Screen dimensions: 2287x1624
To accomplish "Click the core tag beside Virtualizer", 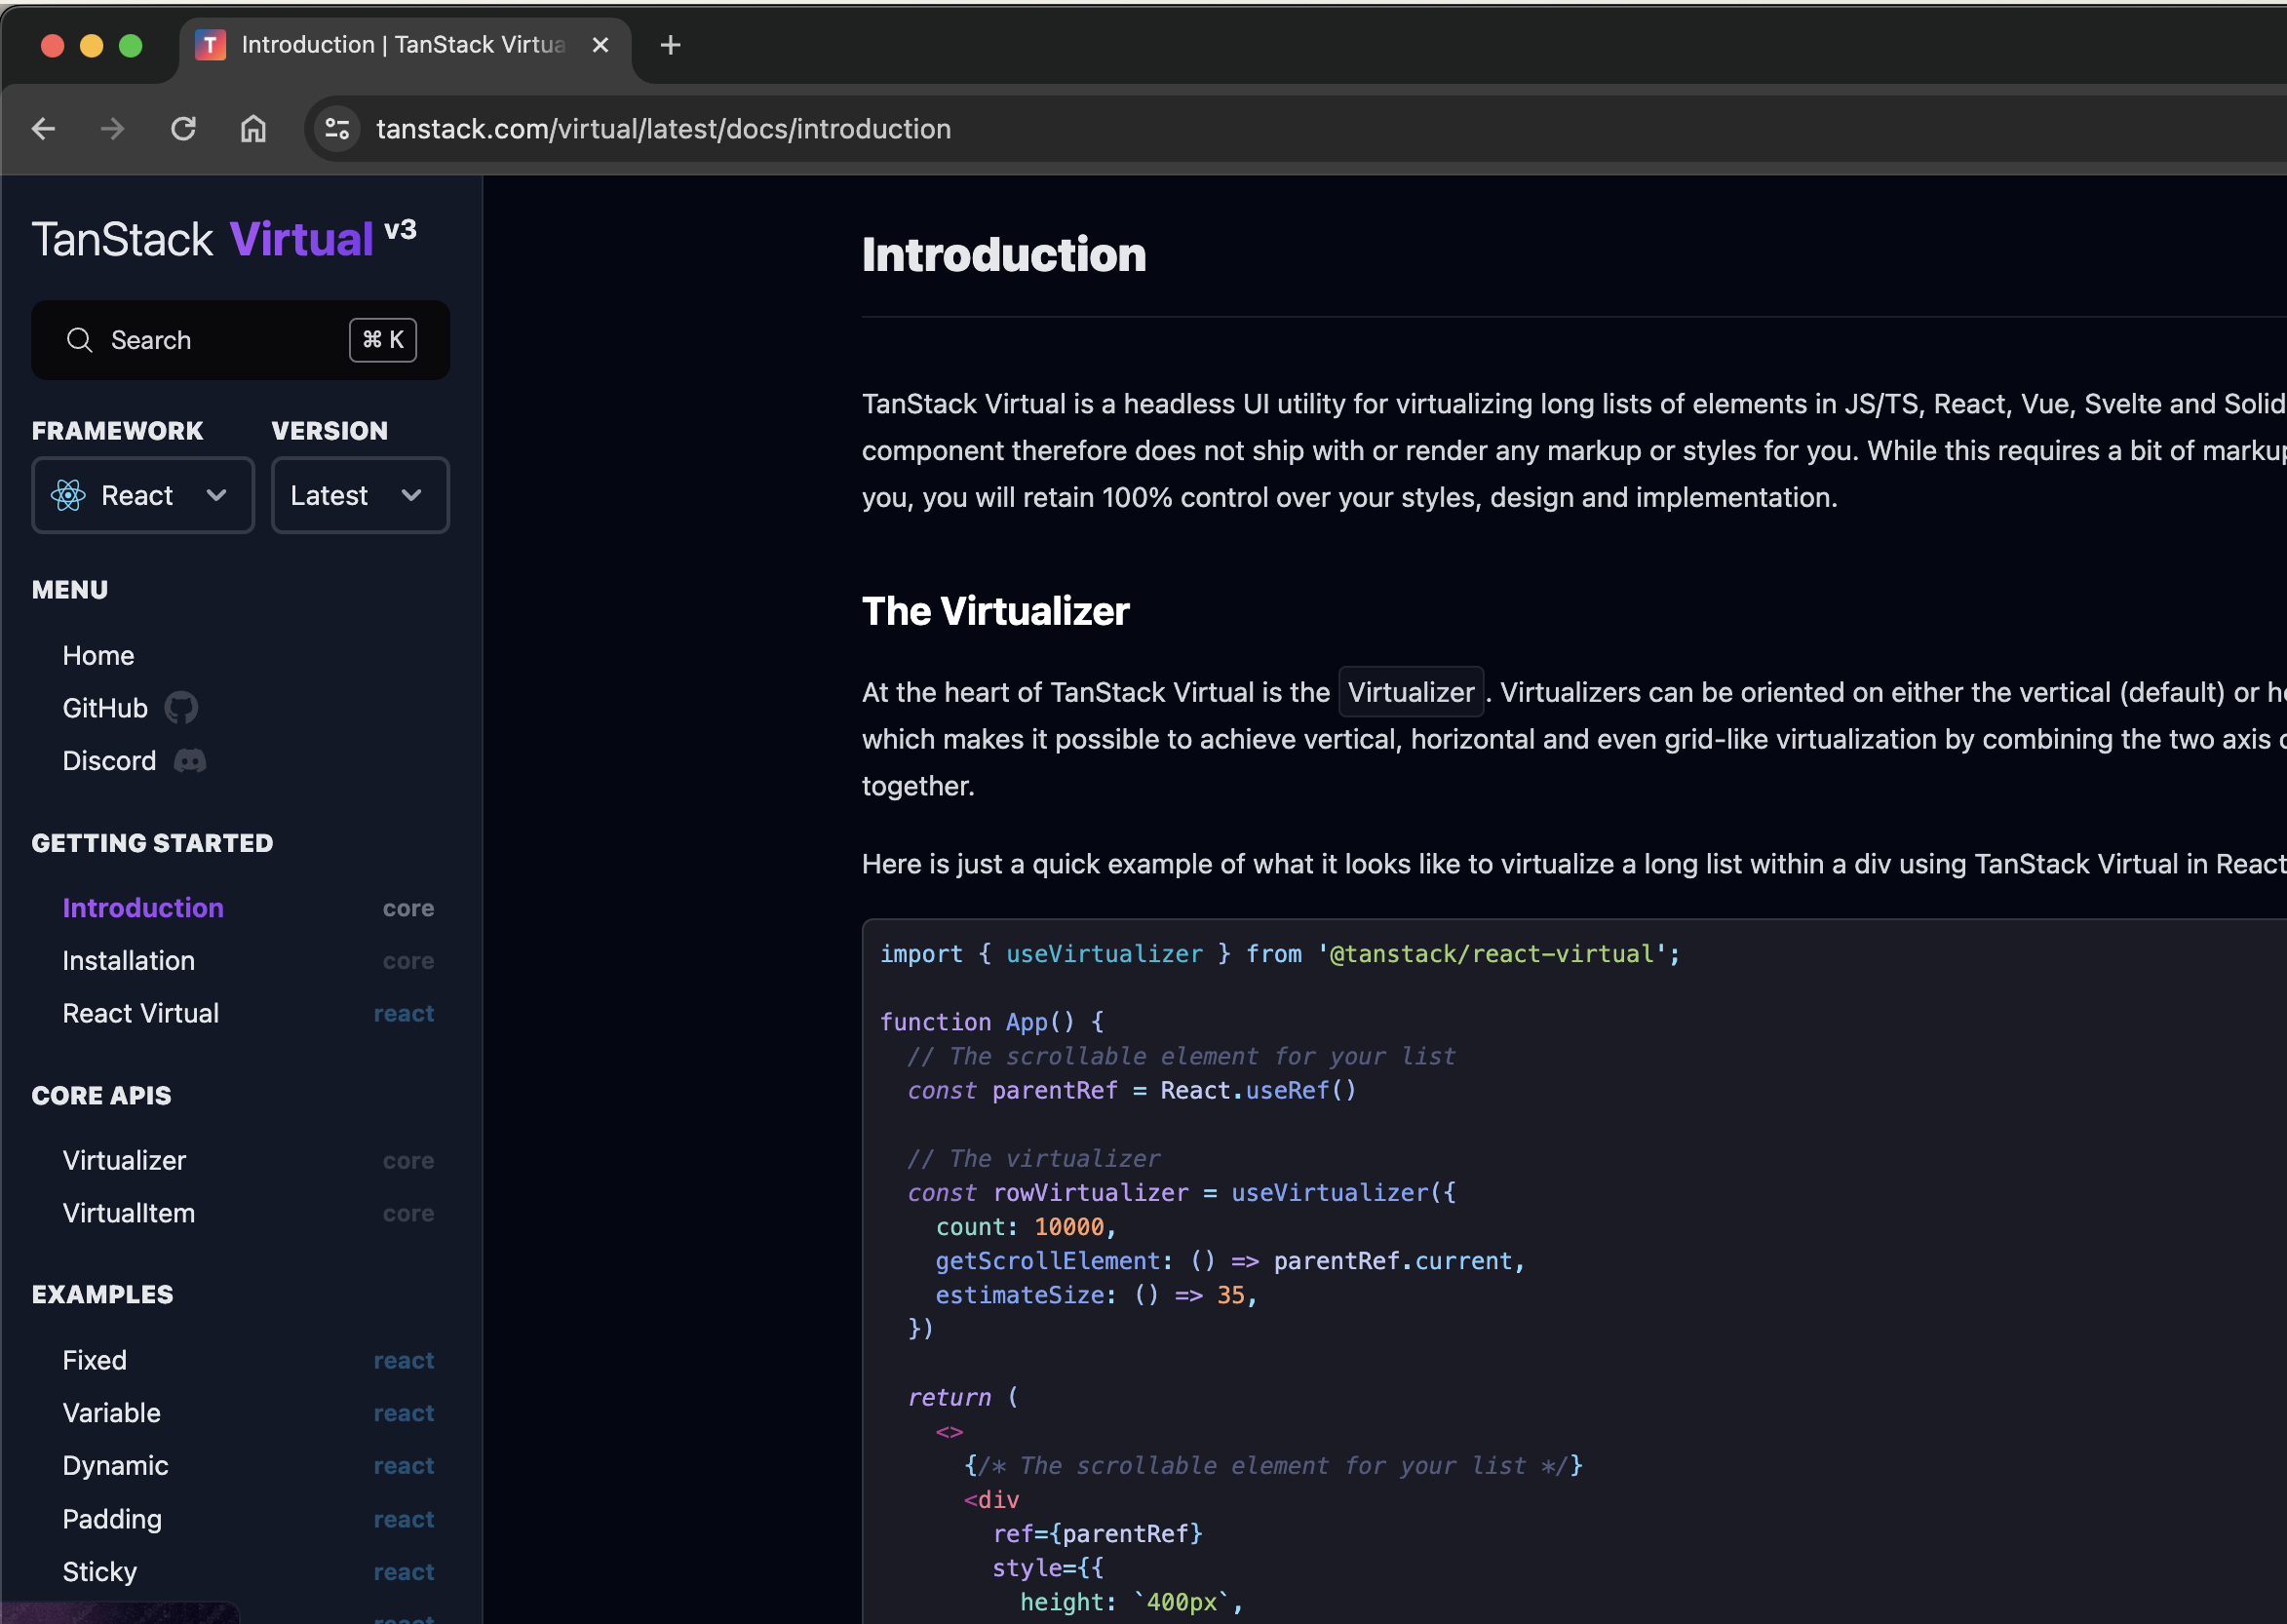I will pyautogui.click(x=409, y=1161).
